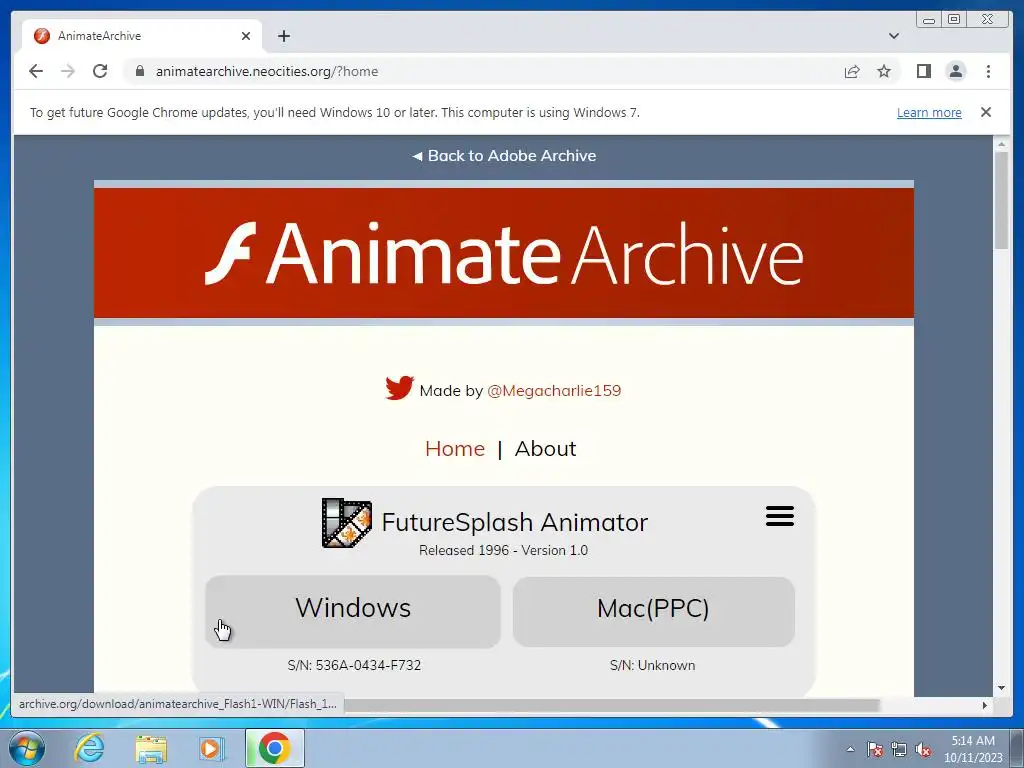
Task: Click the scroll down arrow
Action: coord(1001,688)
